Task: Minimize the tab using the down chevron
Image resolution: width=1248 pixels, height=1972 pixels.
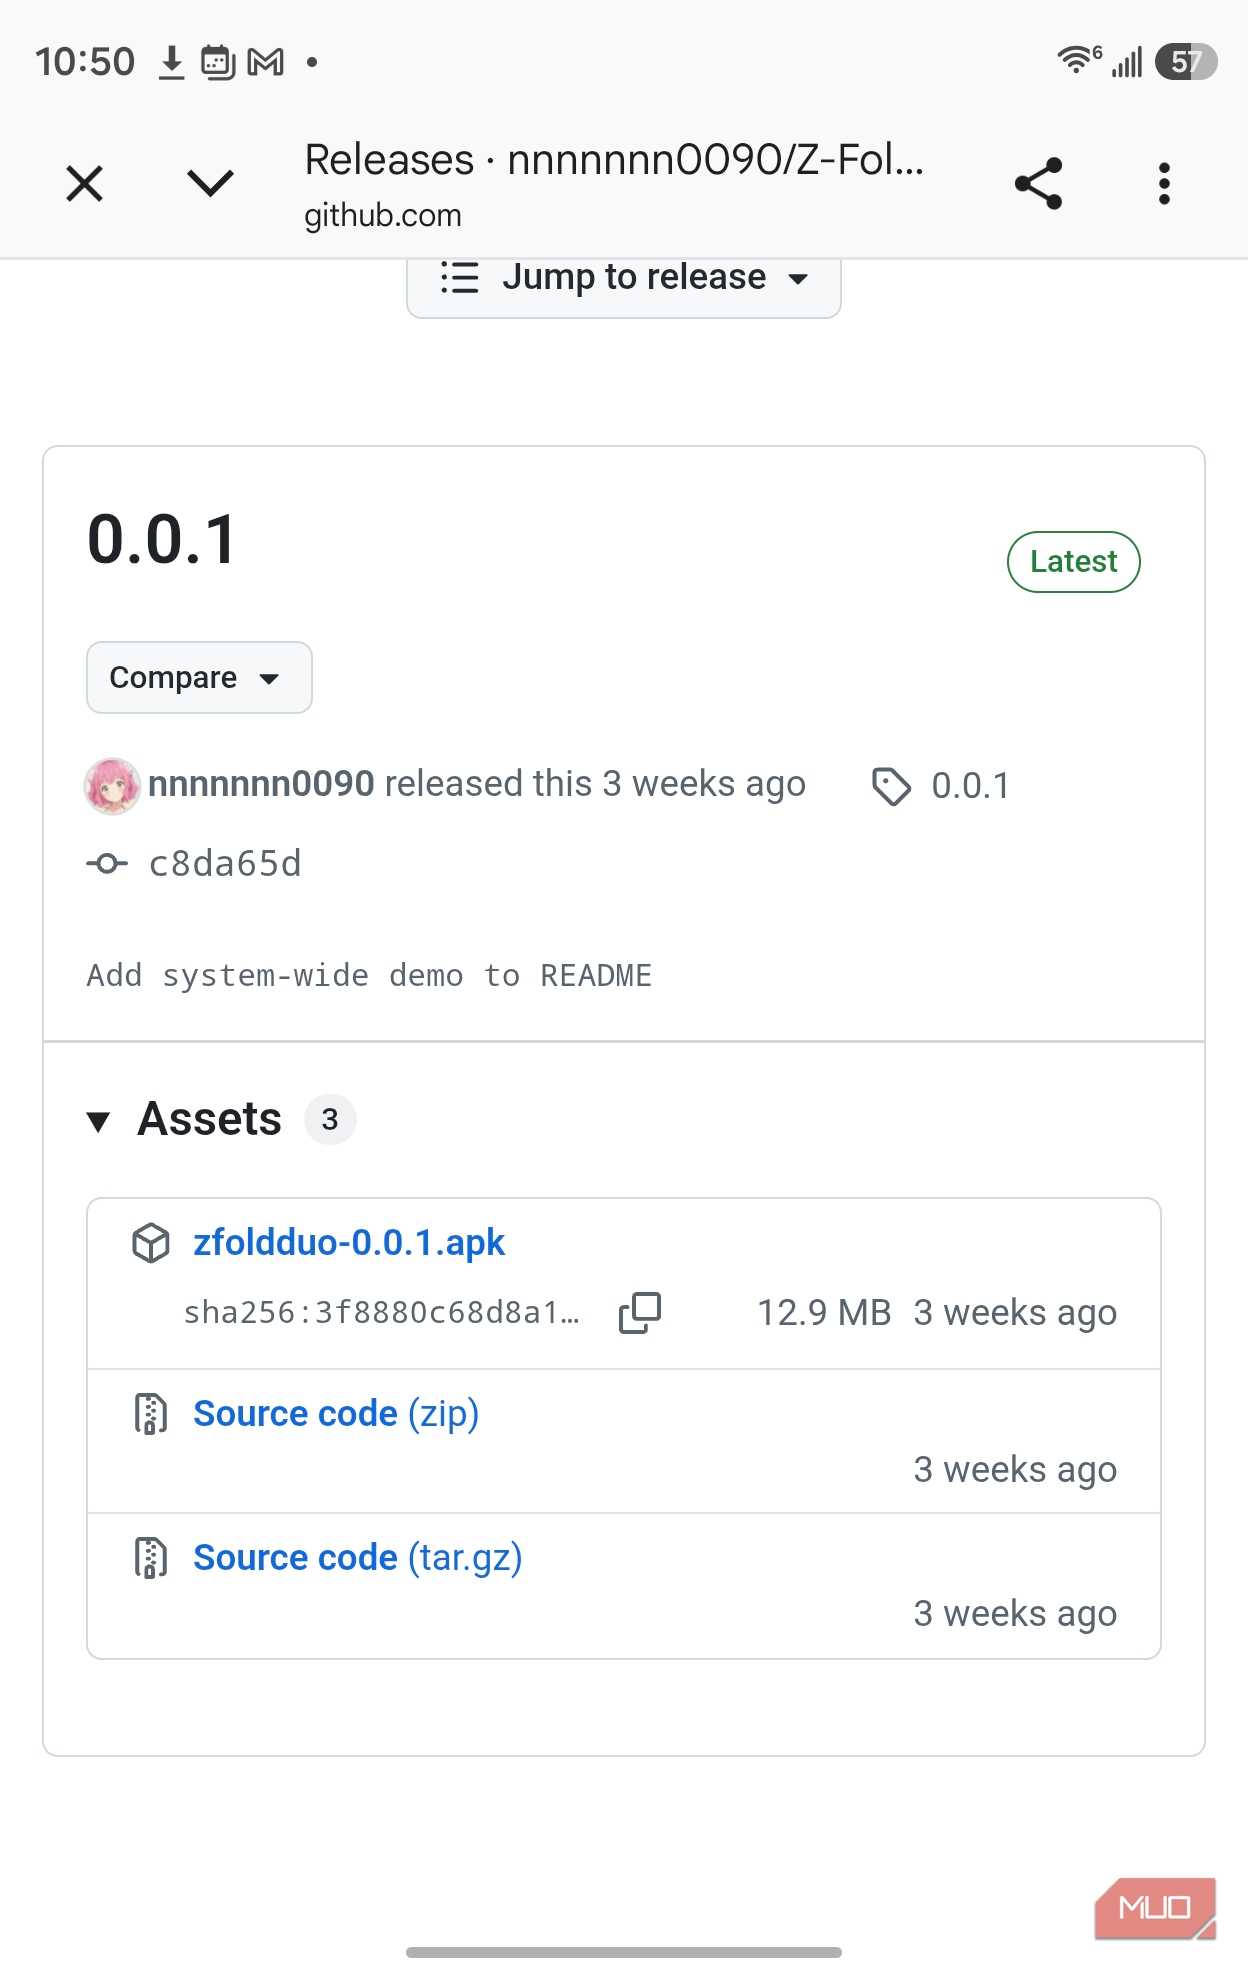Action: (x=210, y=184)
